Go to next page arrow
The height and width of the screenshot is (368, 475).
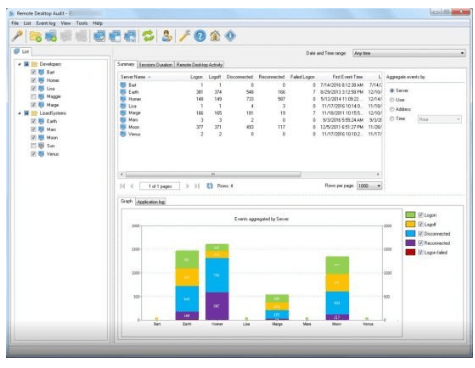pos(187,186)
